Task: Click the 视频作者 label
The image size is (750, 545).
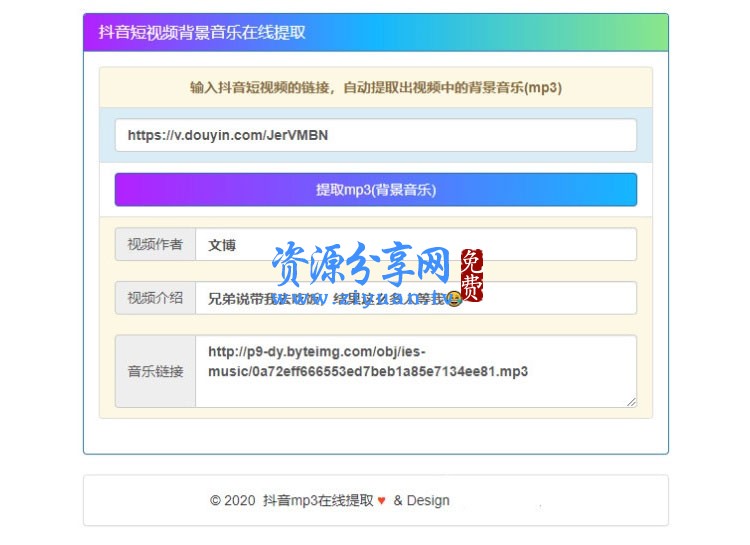Action: tap(155, 245)
